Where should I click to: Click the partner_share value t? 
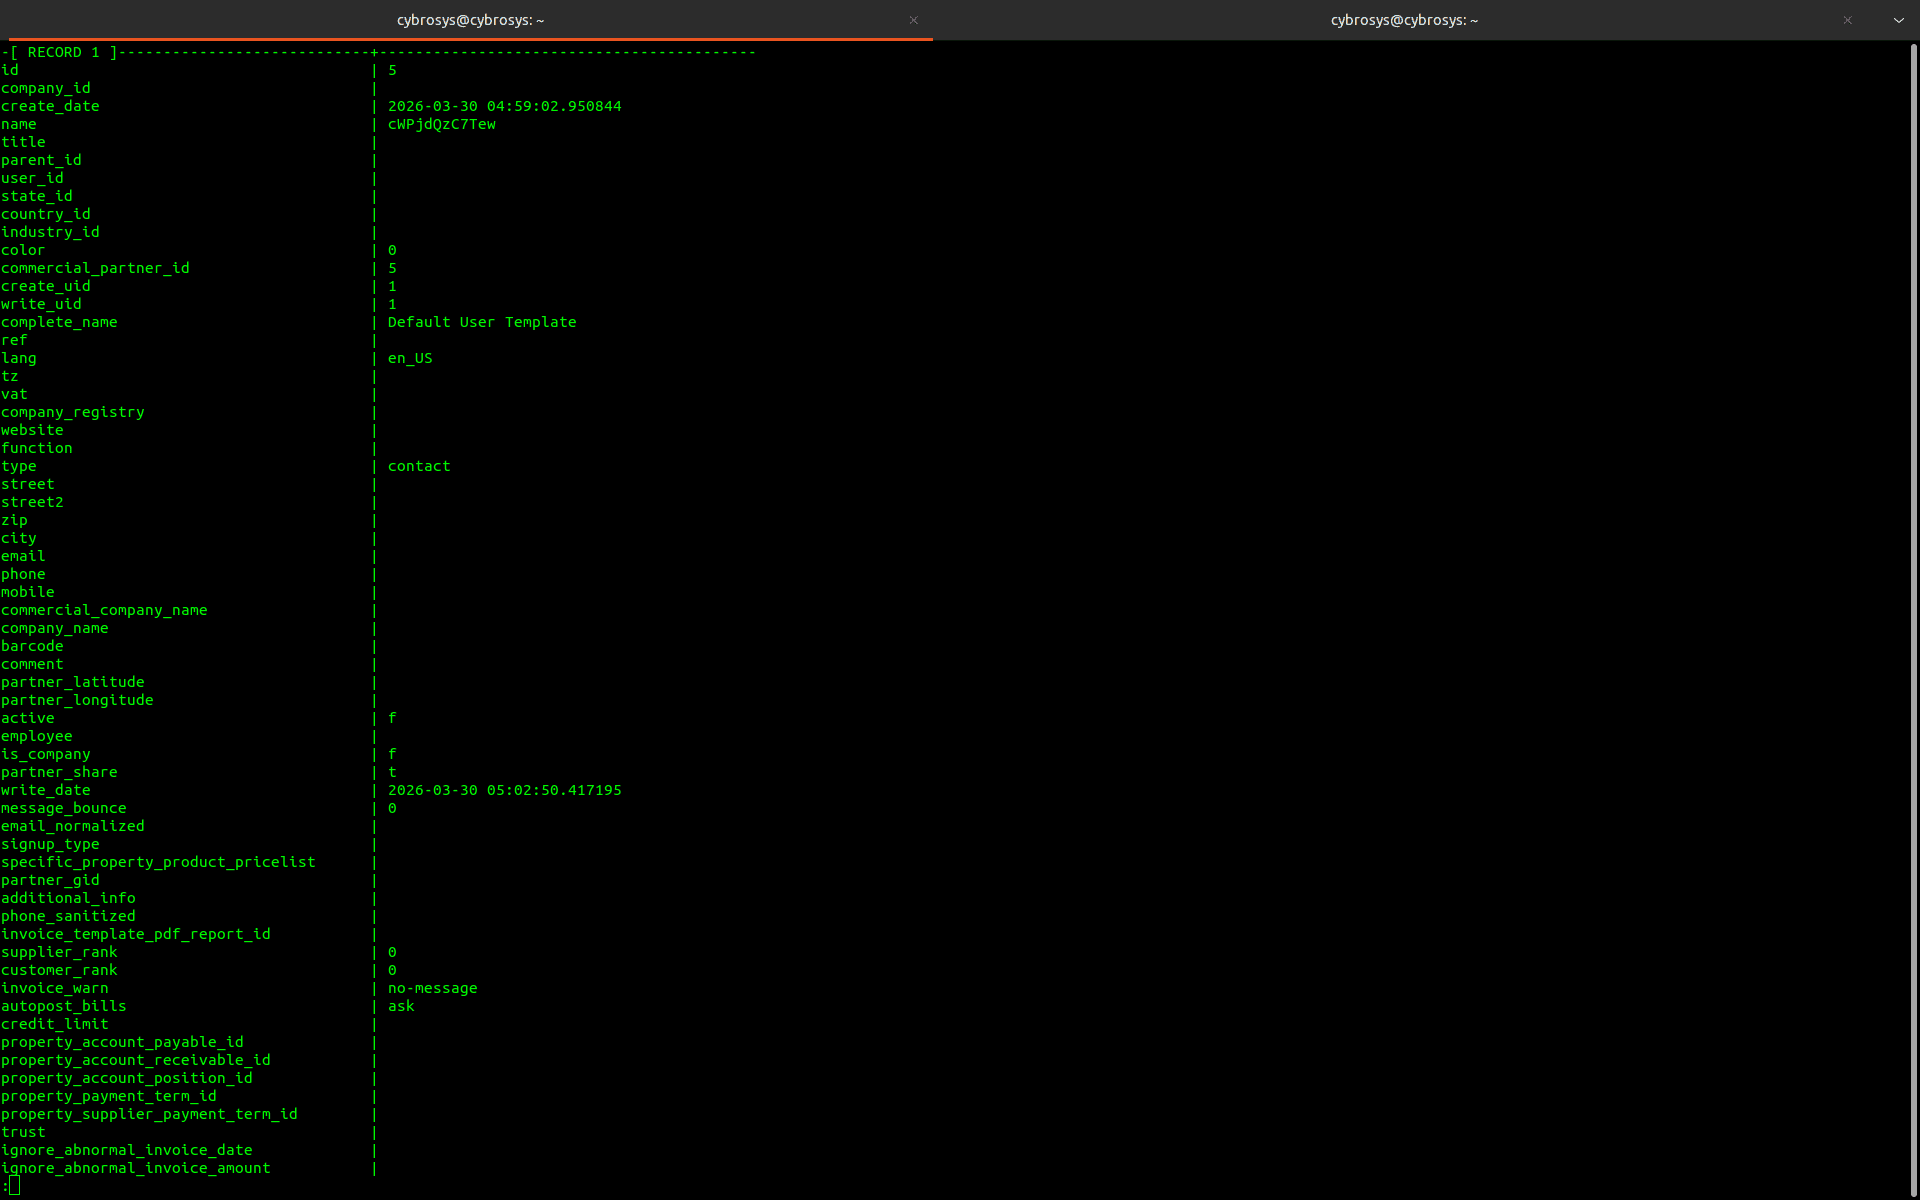392,772
